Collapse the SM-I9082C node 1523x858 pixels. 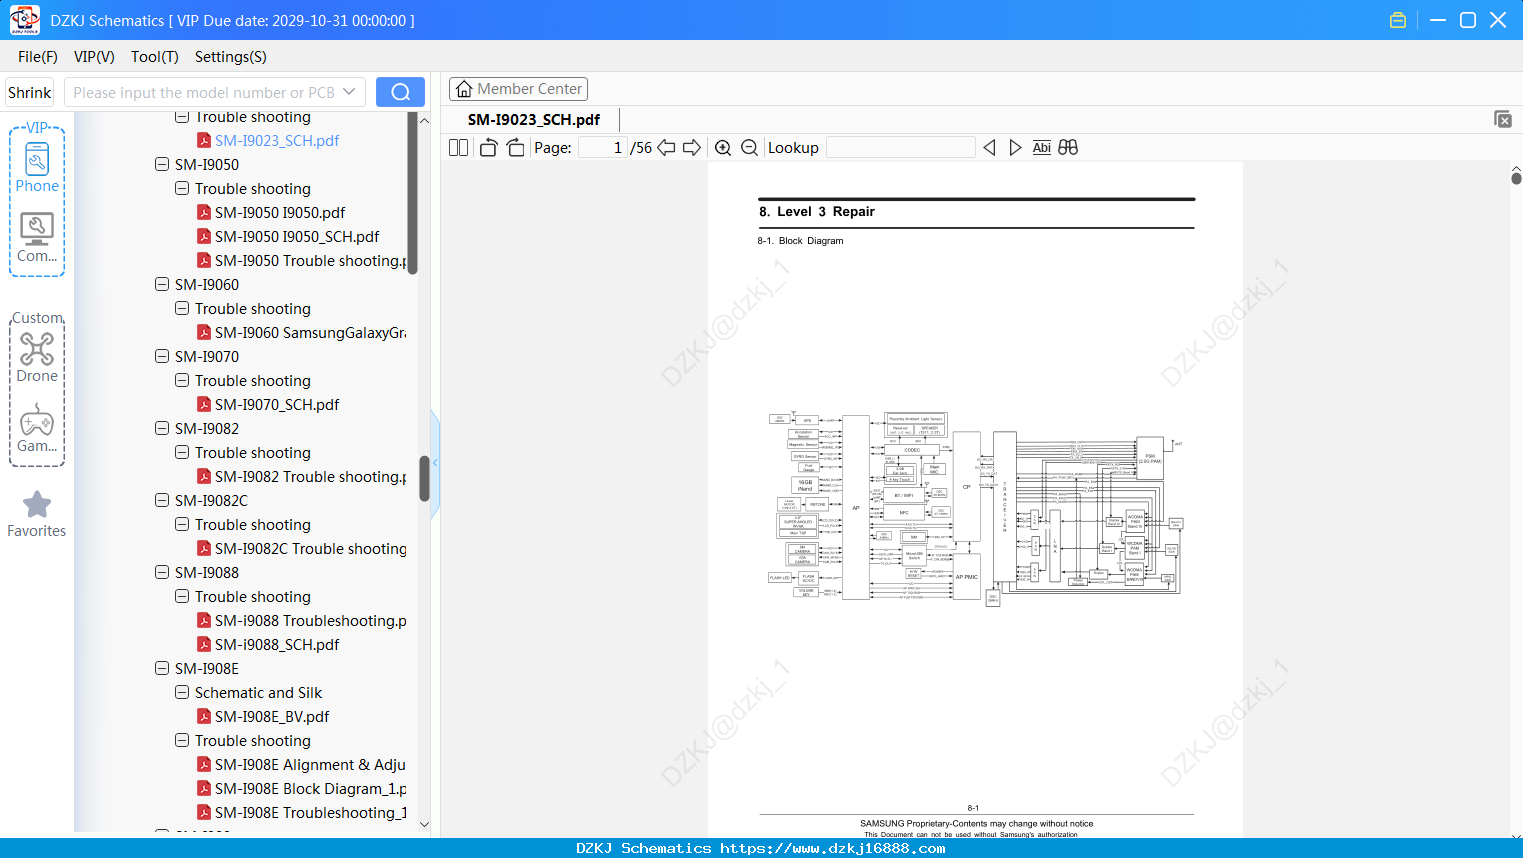tap(162, 500)
